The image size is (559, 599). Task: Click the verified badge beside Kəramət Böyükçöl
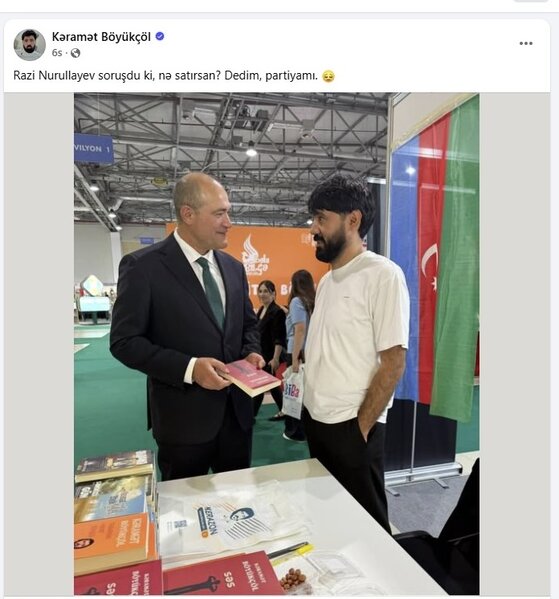point(160,36)
